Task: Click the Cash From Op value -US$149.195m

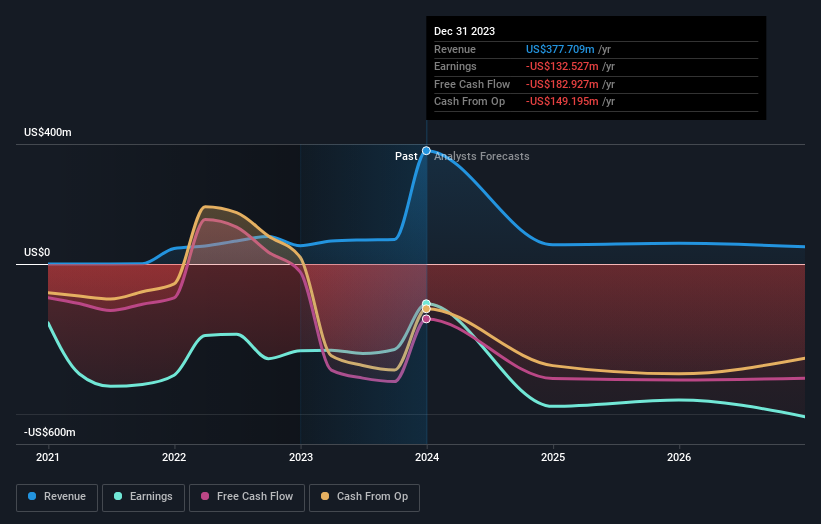Action: pos(562,102)
